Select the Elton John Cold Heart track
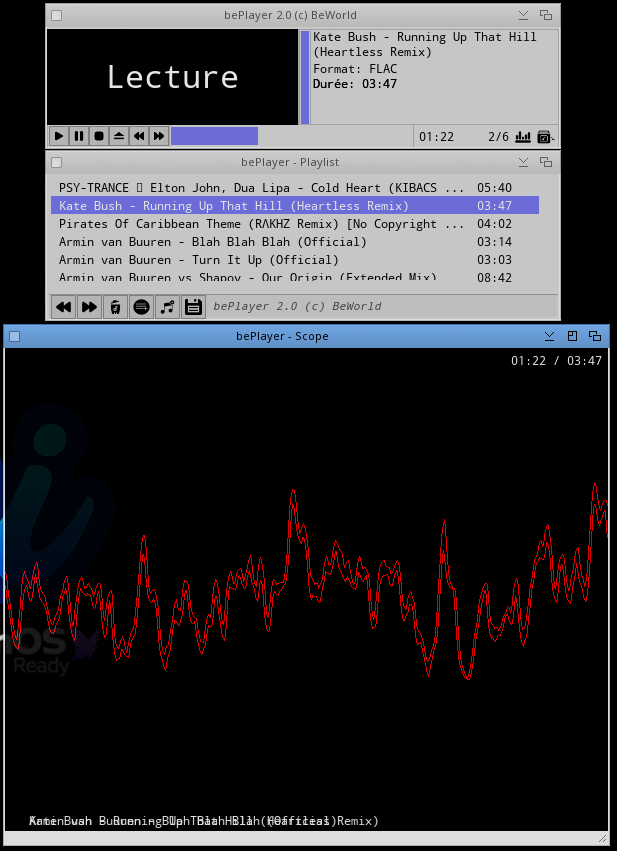Screen dimensions: 617x851 tap(261, 188)
